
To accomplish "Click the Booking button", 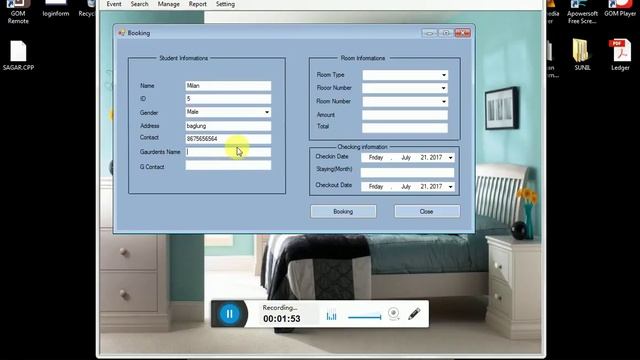I will (343, 211).
